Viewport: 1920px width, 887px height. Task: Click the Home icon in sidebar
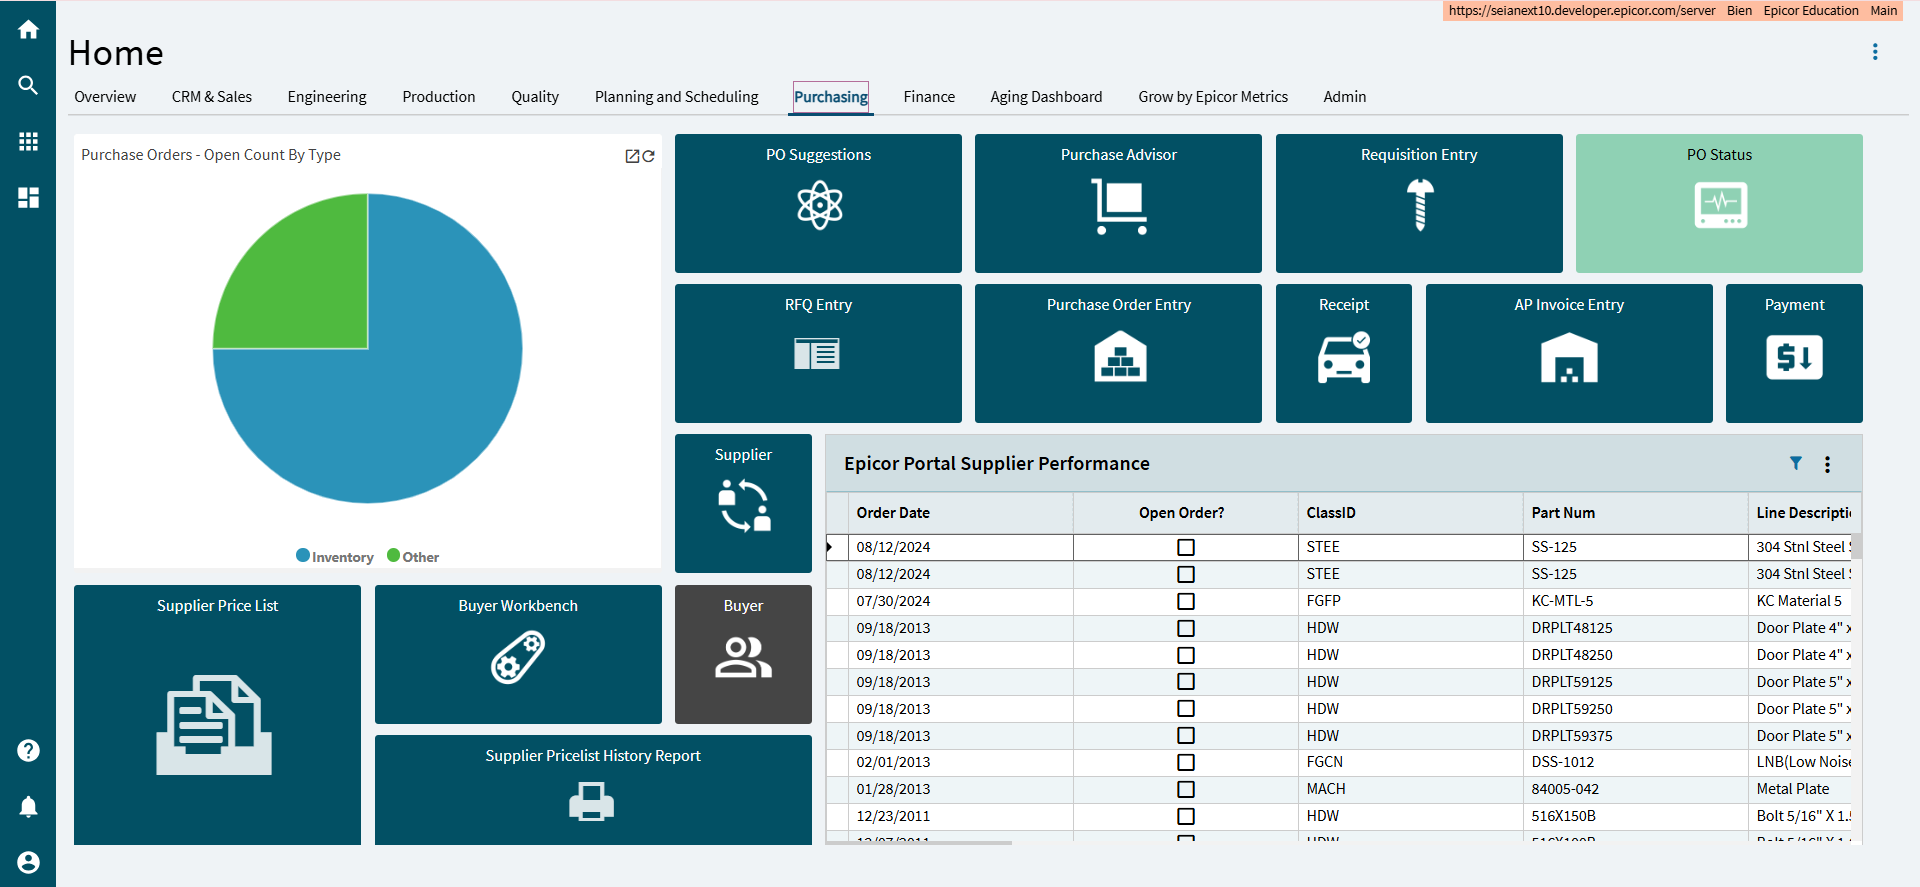point(28,30)
